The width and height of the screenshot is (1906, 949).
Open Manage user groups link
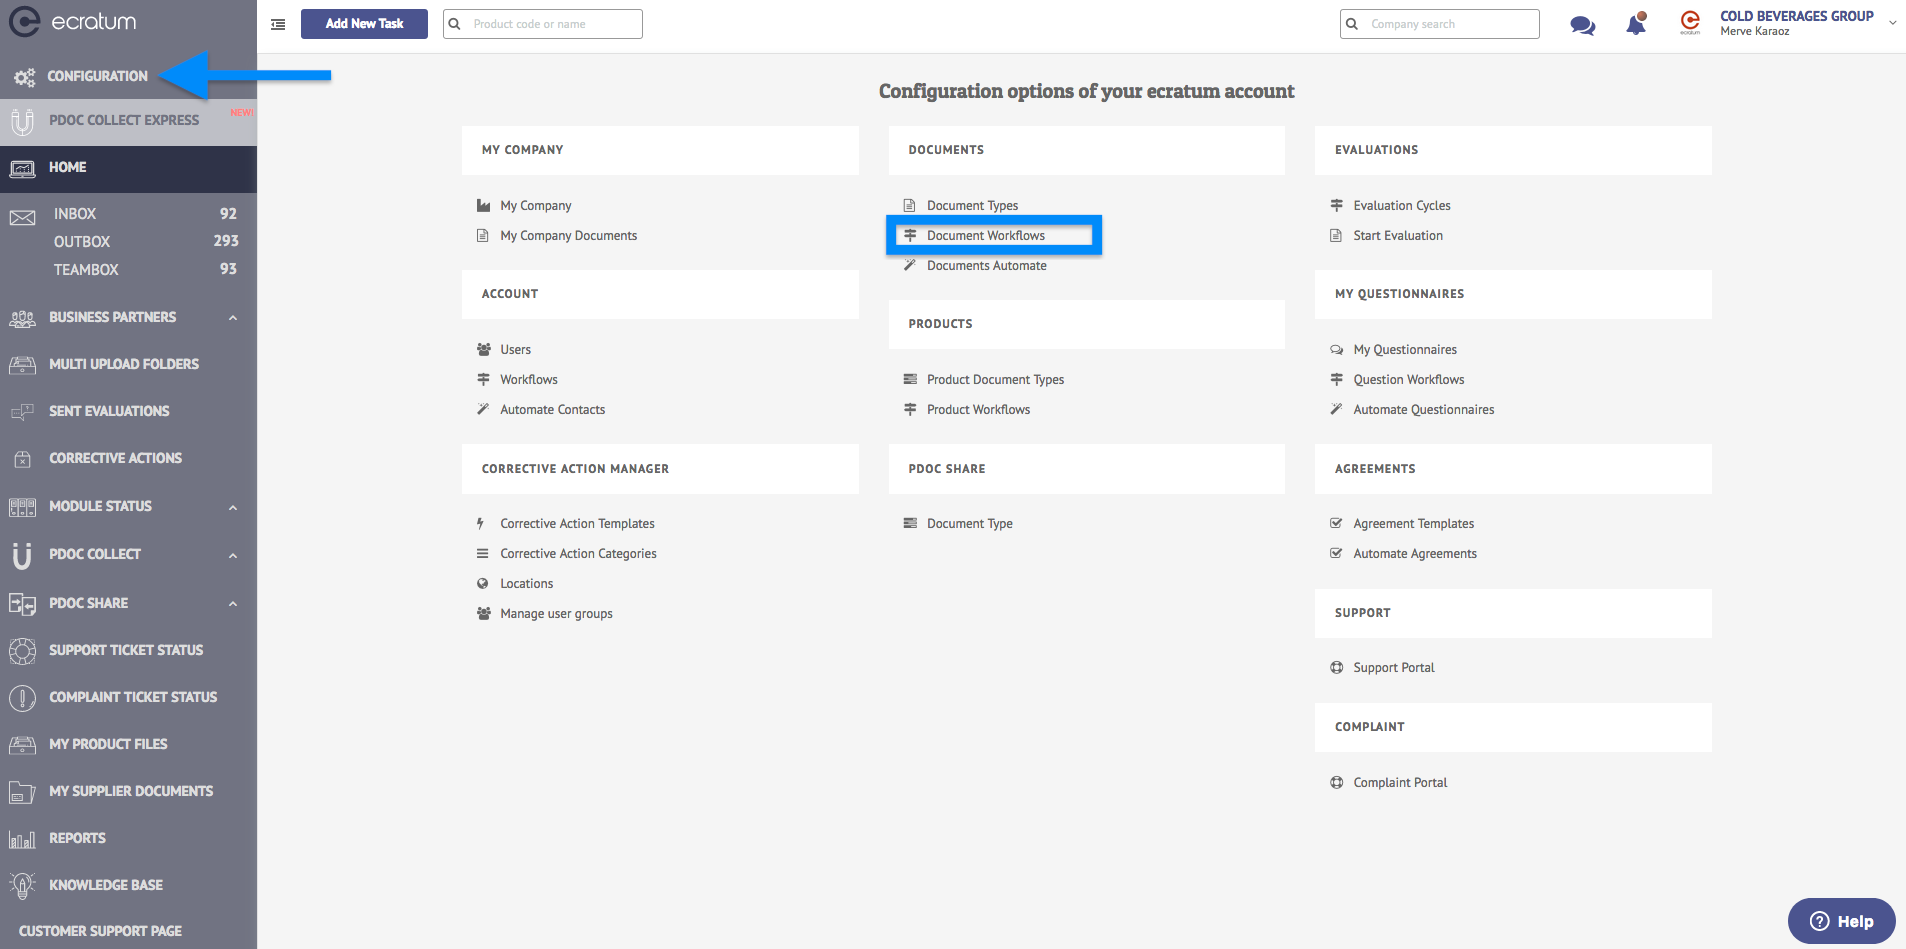coord(556,614)
